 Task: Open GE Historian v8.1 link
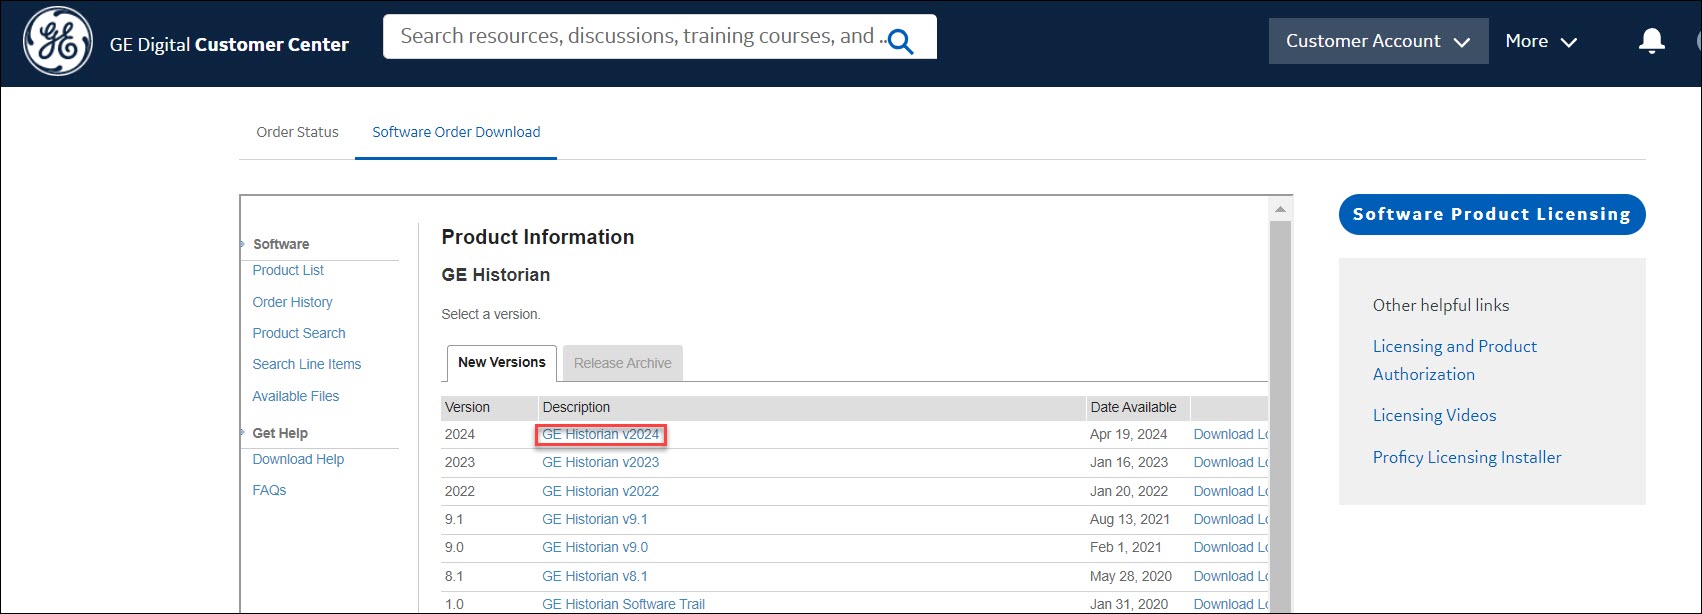[x=595, y=576]
